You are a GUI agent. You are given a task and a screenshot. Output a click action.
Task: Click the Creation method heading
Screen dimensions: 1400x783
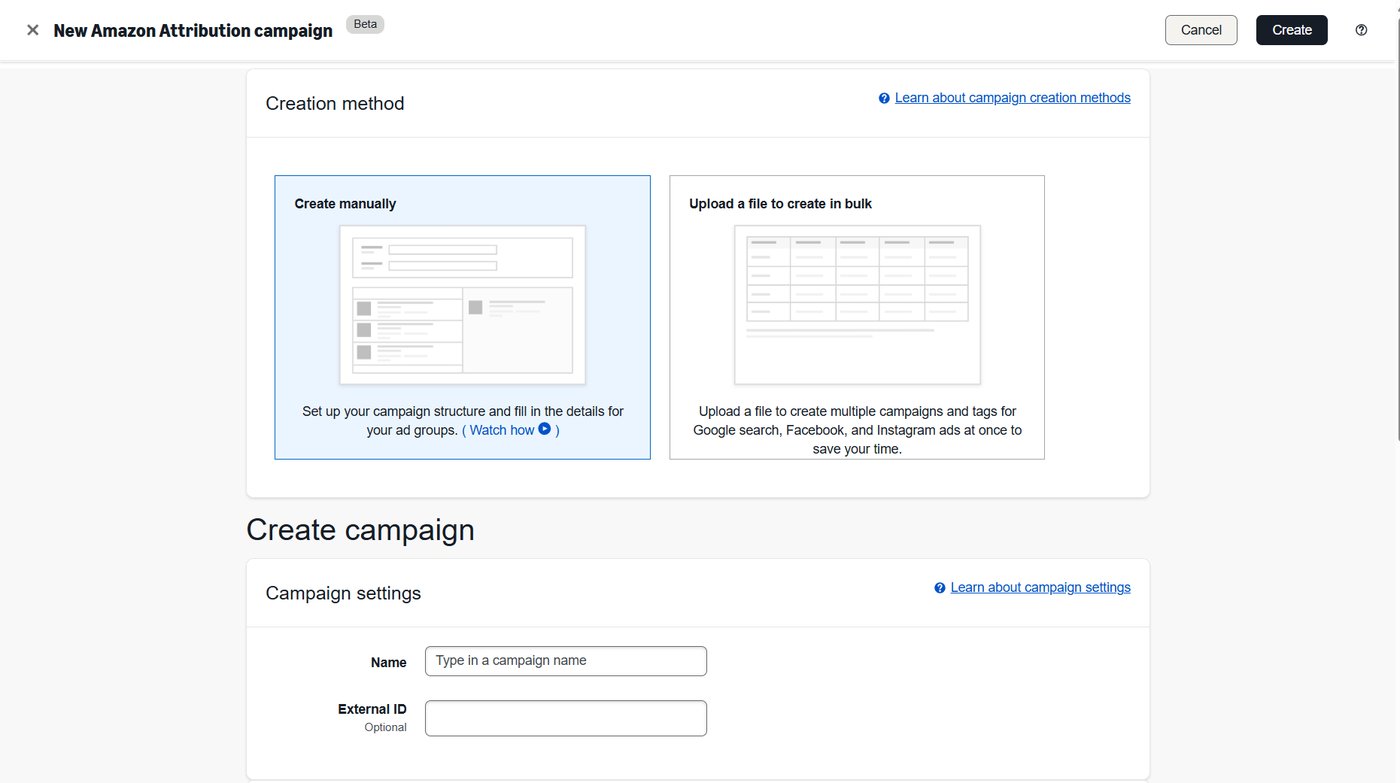(335, 104)
